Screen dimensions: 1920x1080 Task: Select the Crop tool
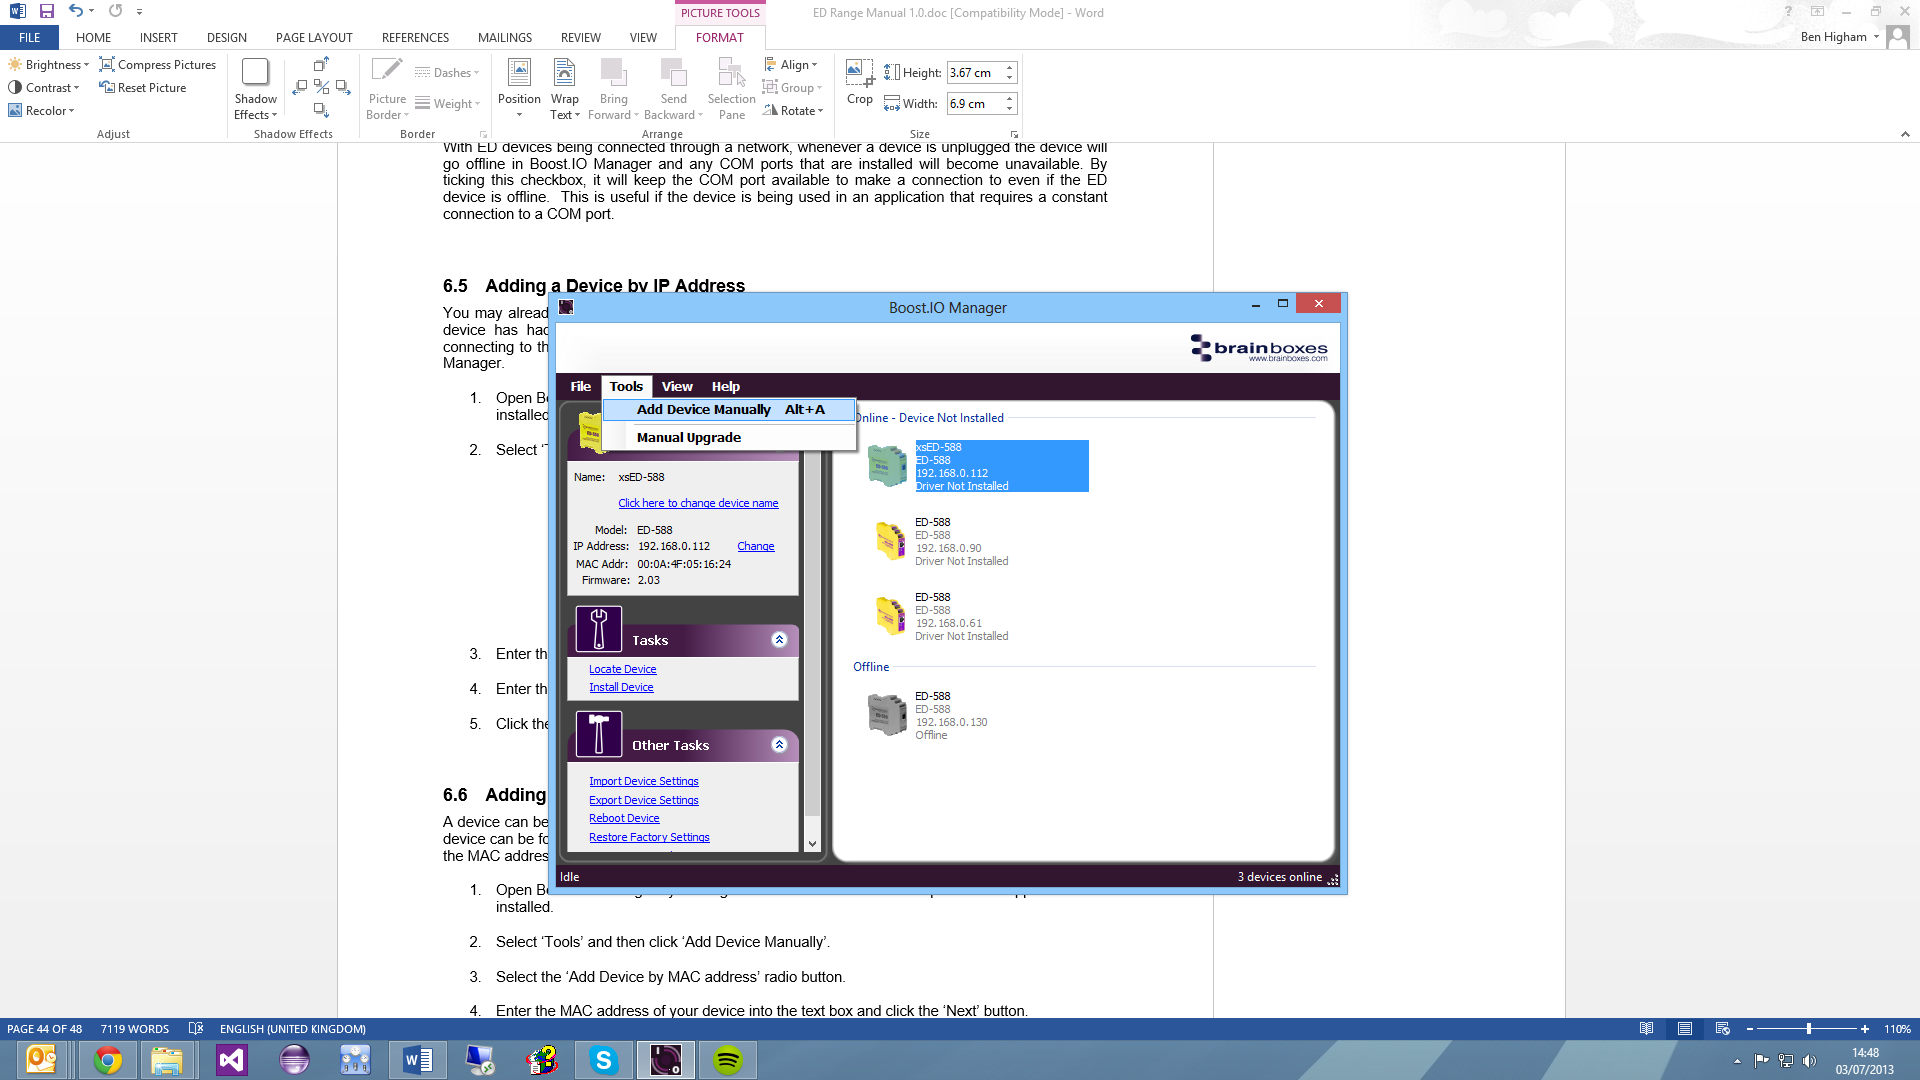(858, 85)
